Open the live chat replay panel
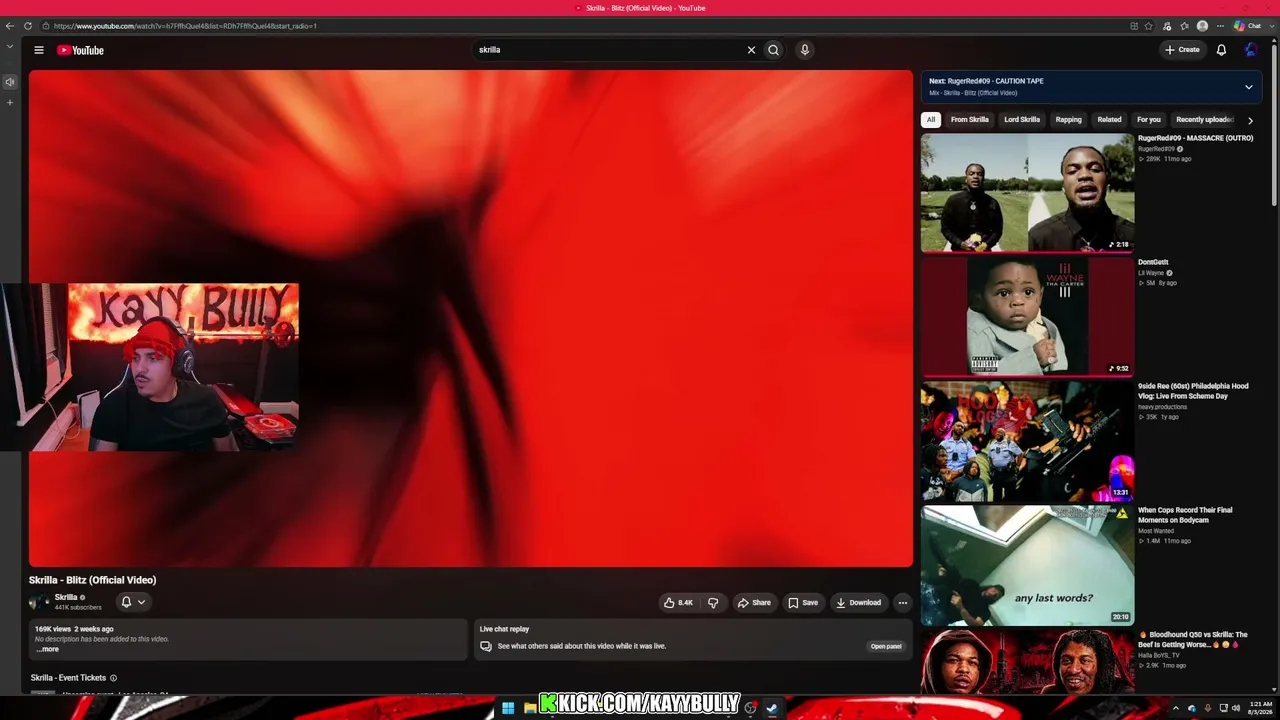This screenshot has width=1280, height=720. [x=886, y=646]
